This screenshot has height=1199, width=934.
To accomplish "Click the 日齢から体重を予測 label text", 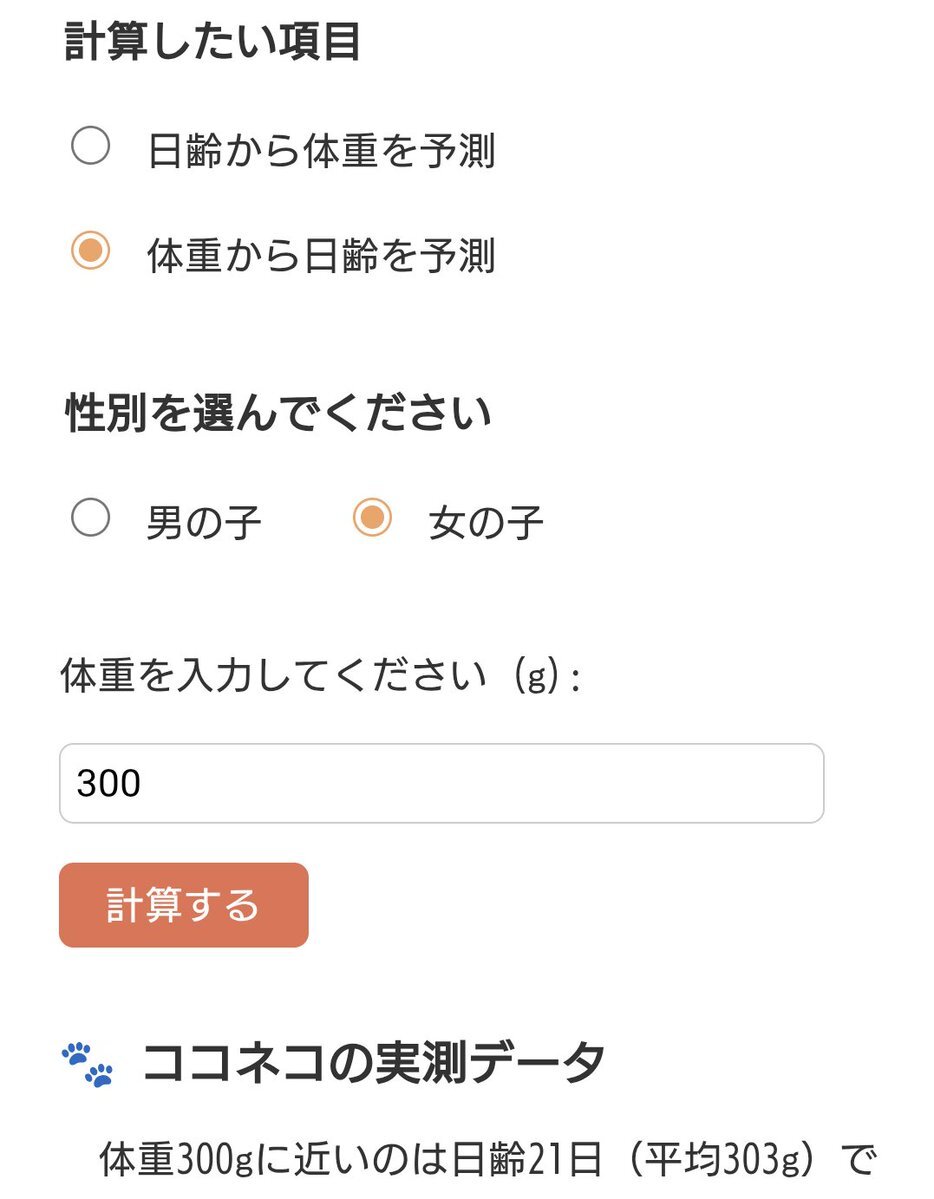I will click(321, 150).
